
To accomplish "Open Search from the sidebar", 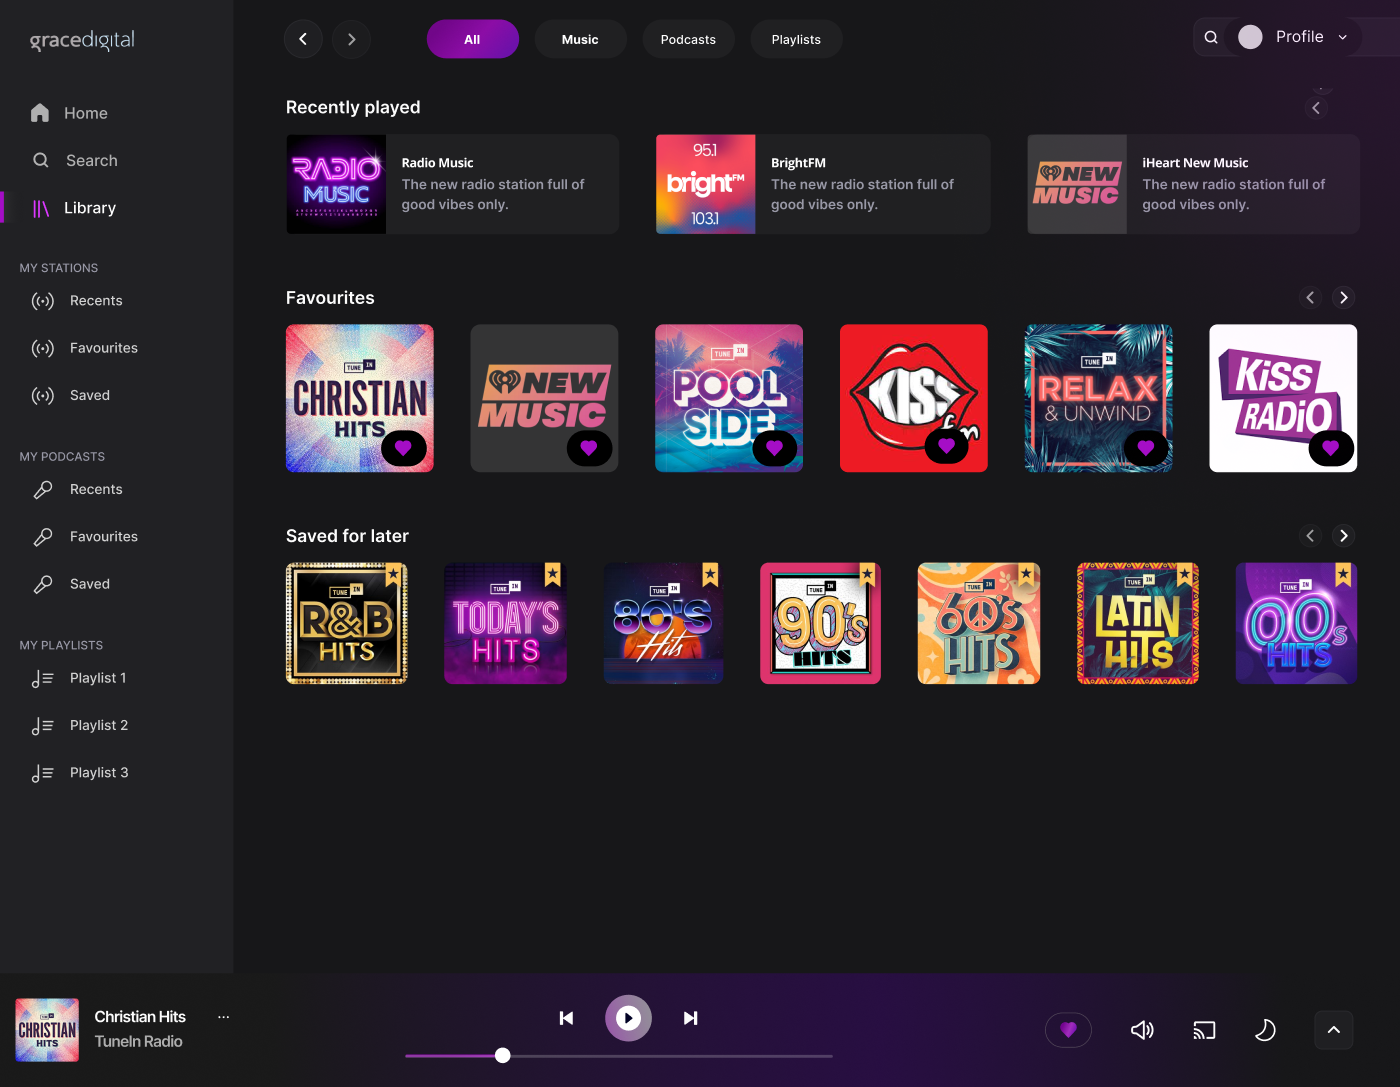I will [x=75, y=160].
